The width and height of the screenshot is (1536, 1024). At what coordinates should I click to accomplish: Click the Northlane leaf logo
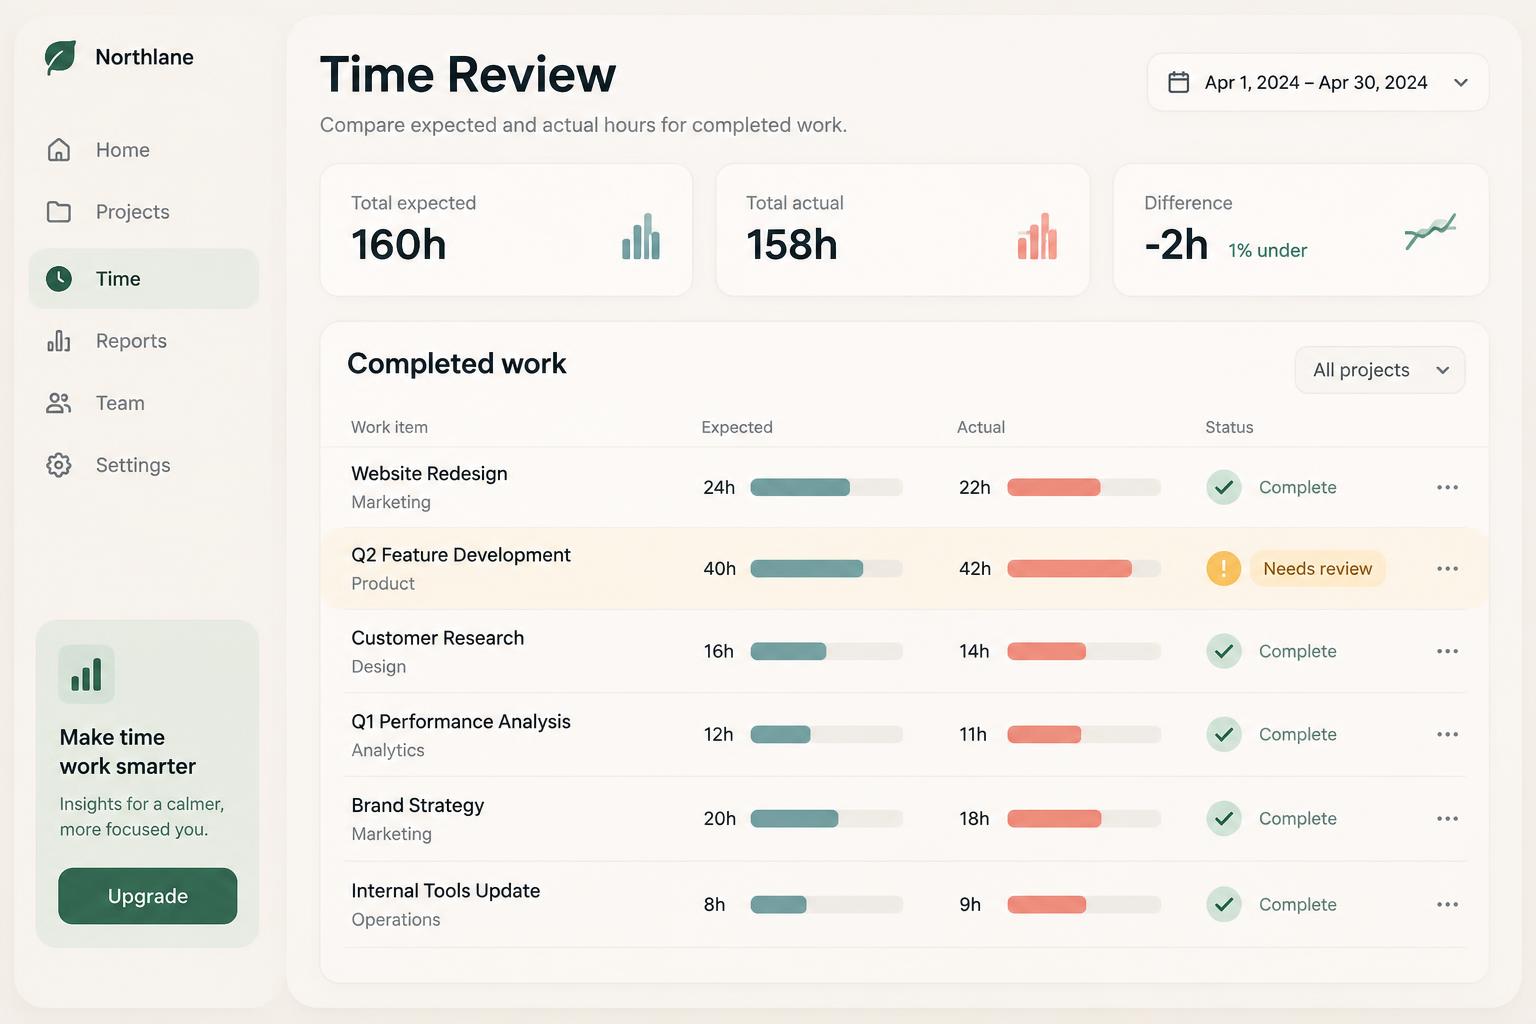[60, 57]
